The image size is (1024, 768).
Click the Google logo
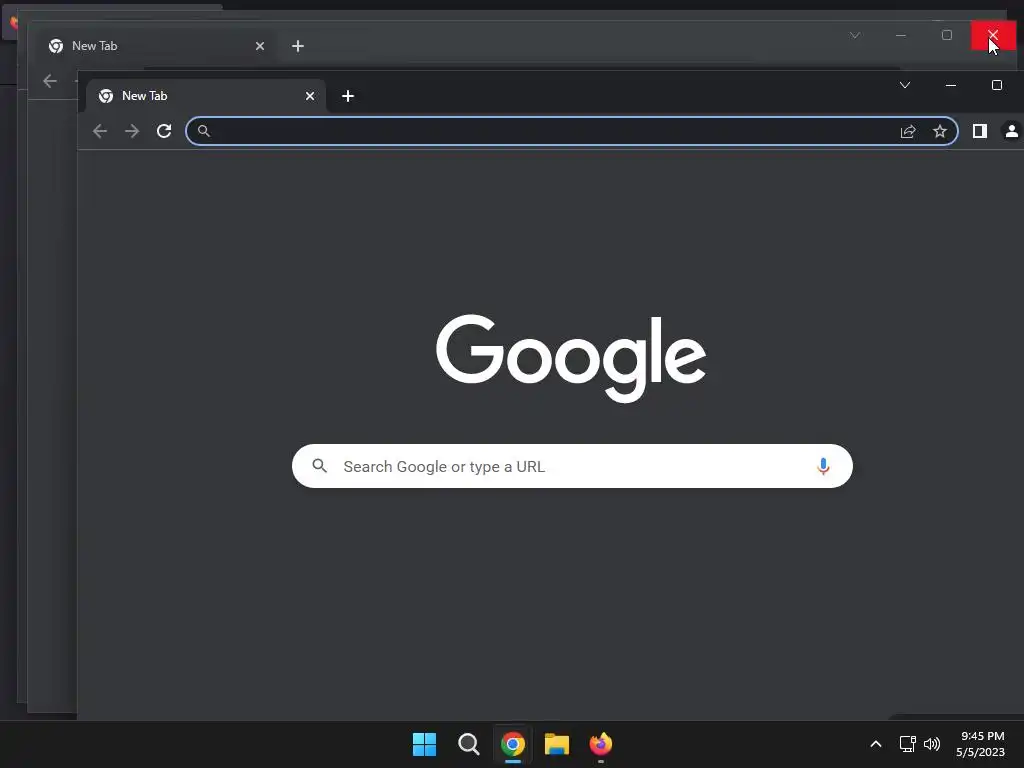571,358
